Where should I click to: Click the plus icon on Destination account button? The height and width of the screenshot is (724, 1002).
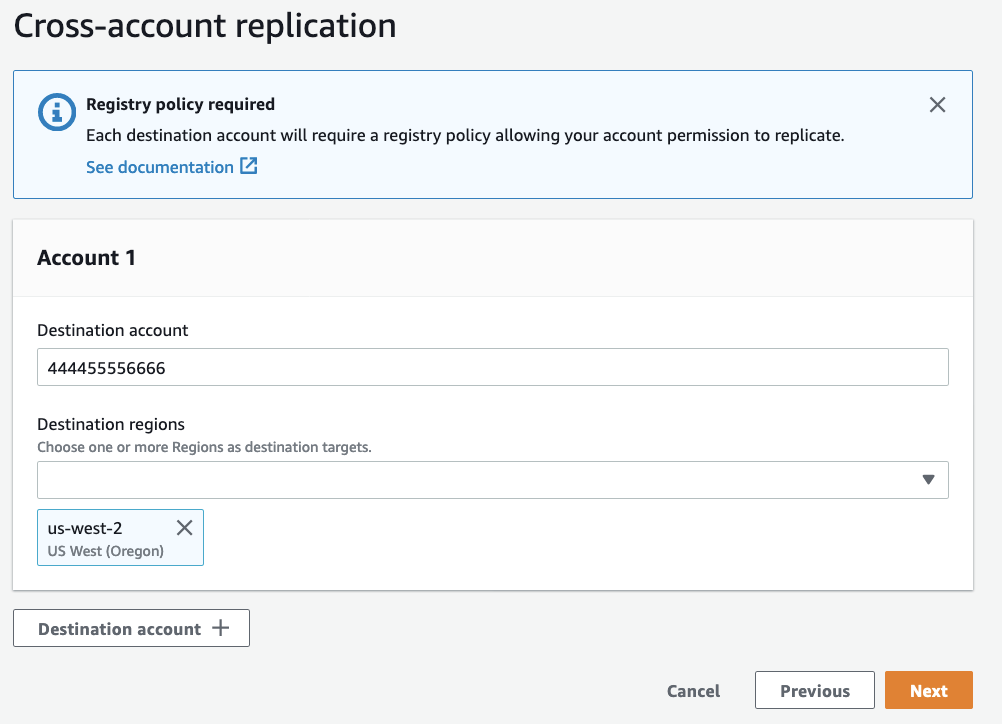point(220,629)
